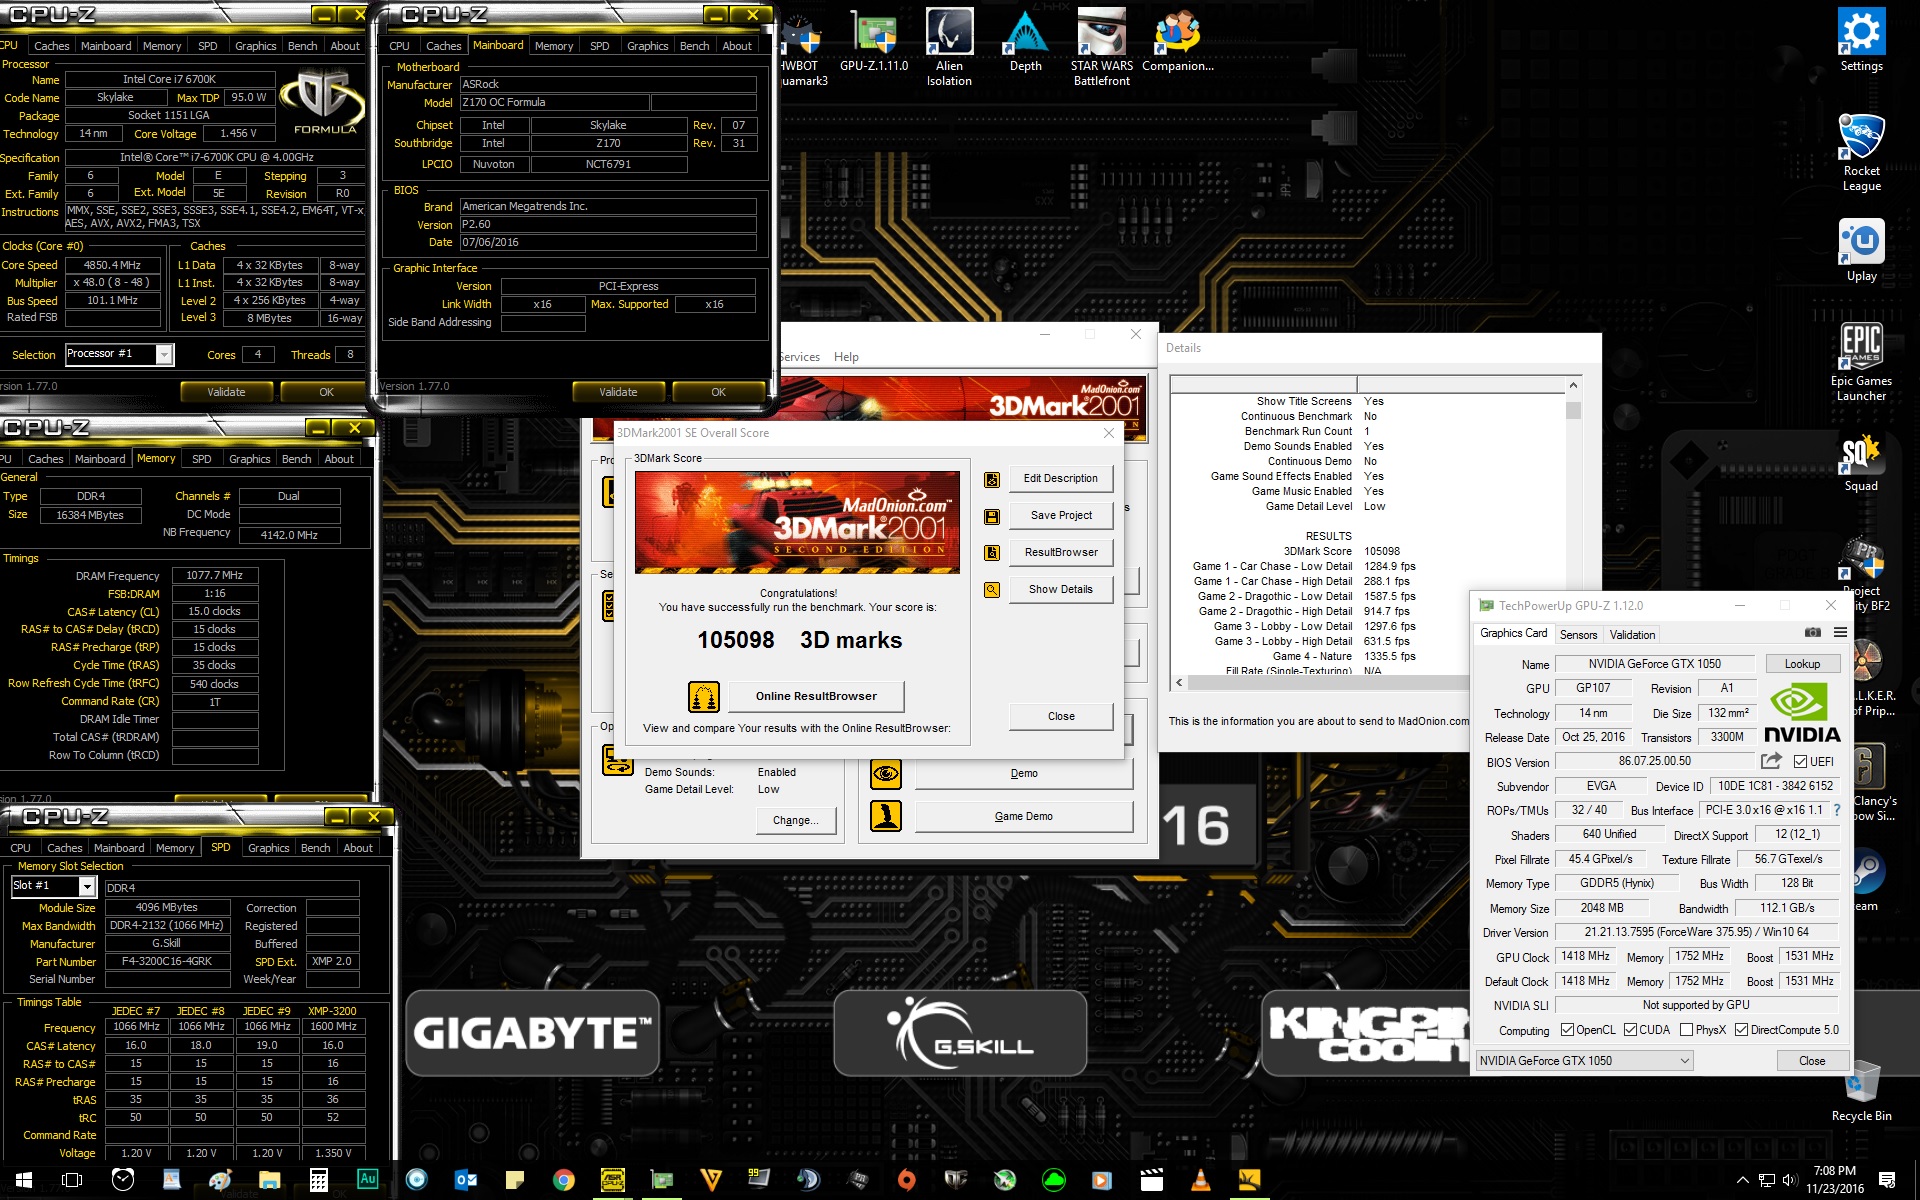Click the Details pane scroll up arrow
Viewport: 1920px width, 1200px height.
click(x=1573, y=385)
